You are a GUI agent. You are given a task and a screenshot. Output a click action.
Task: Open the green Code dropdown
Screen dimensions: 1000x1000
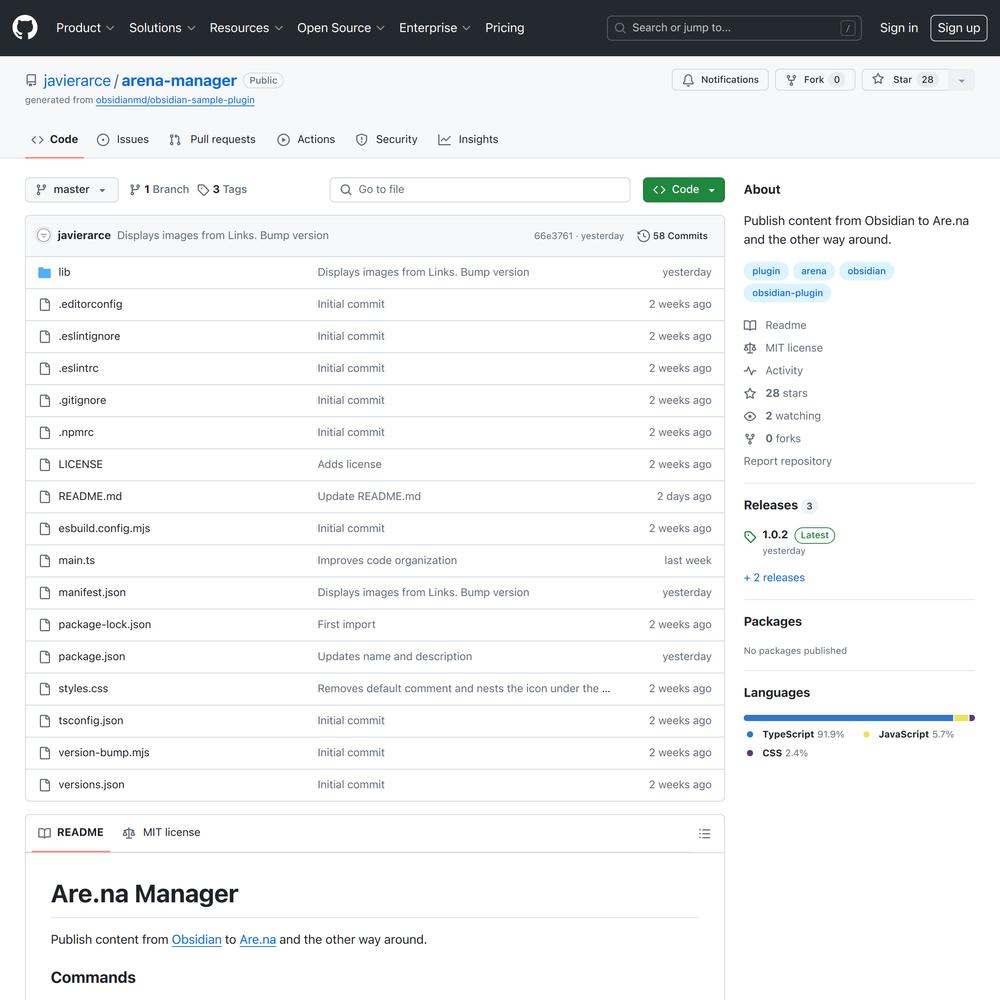pos(684,189)
